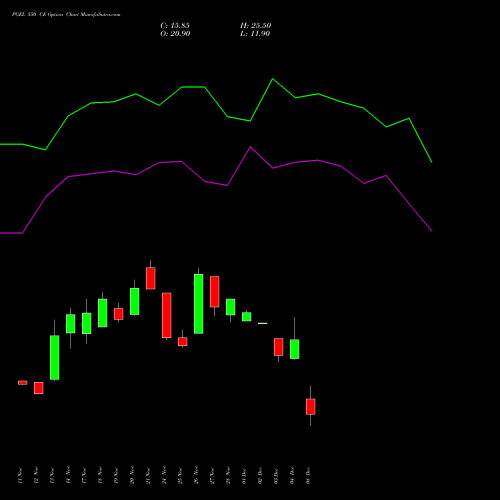Click the last red candle at far right
Image resolution: width=500 pixels, height=500 pixels.
311,407
